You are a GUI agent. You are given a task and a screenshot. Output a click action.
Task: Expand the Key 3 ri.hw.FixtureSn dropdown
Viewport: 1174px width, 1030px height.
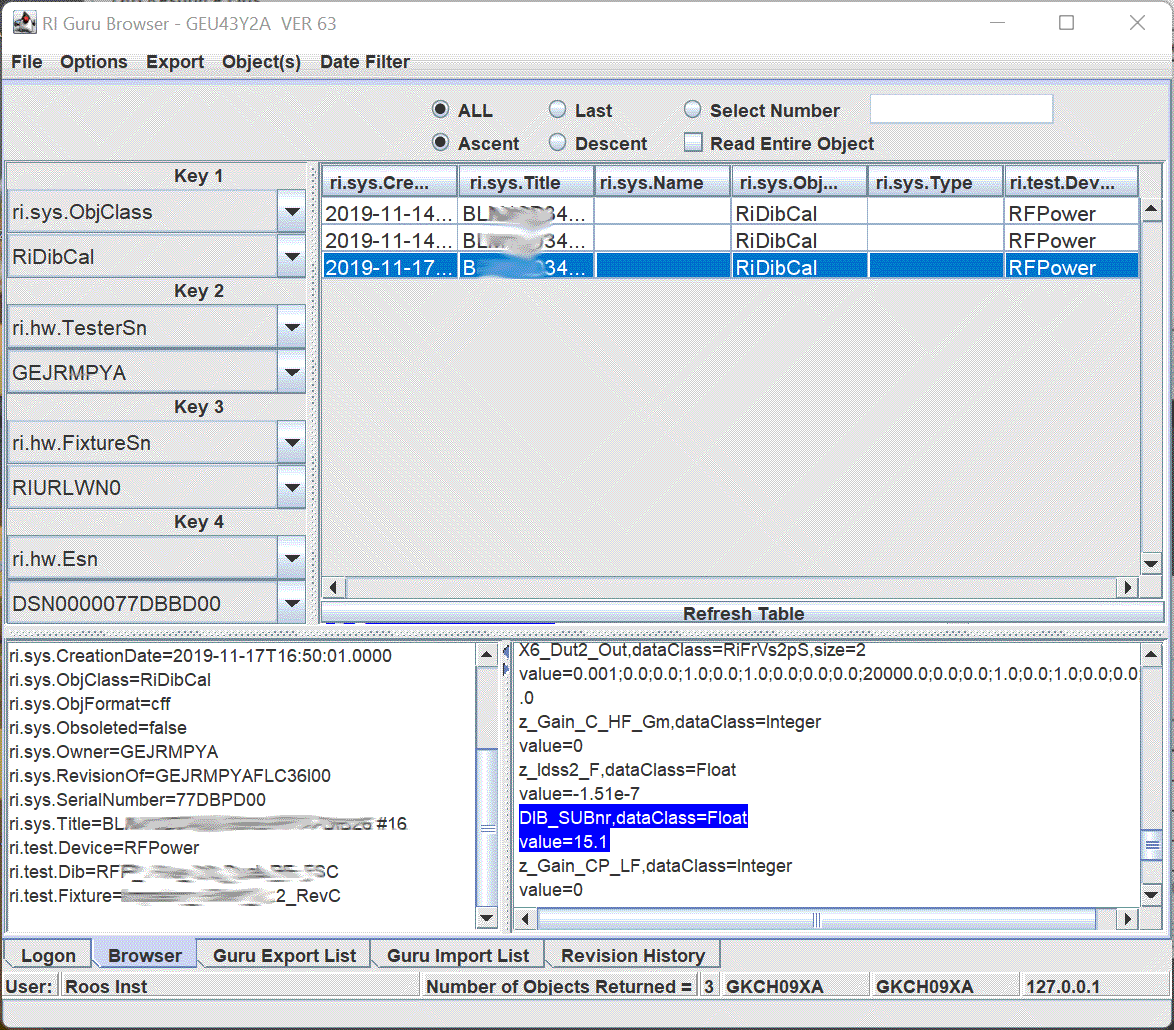[291, 442]
